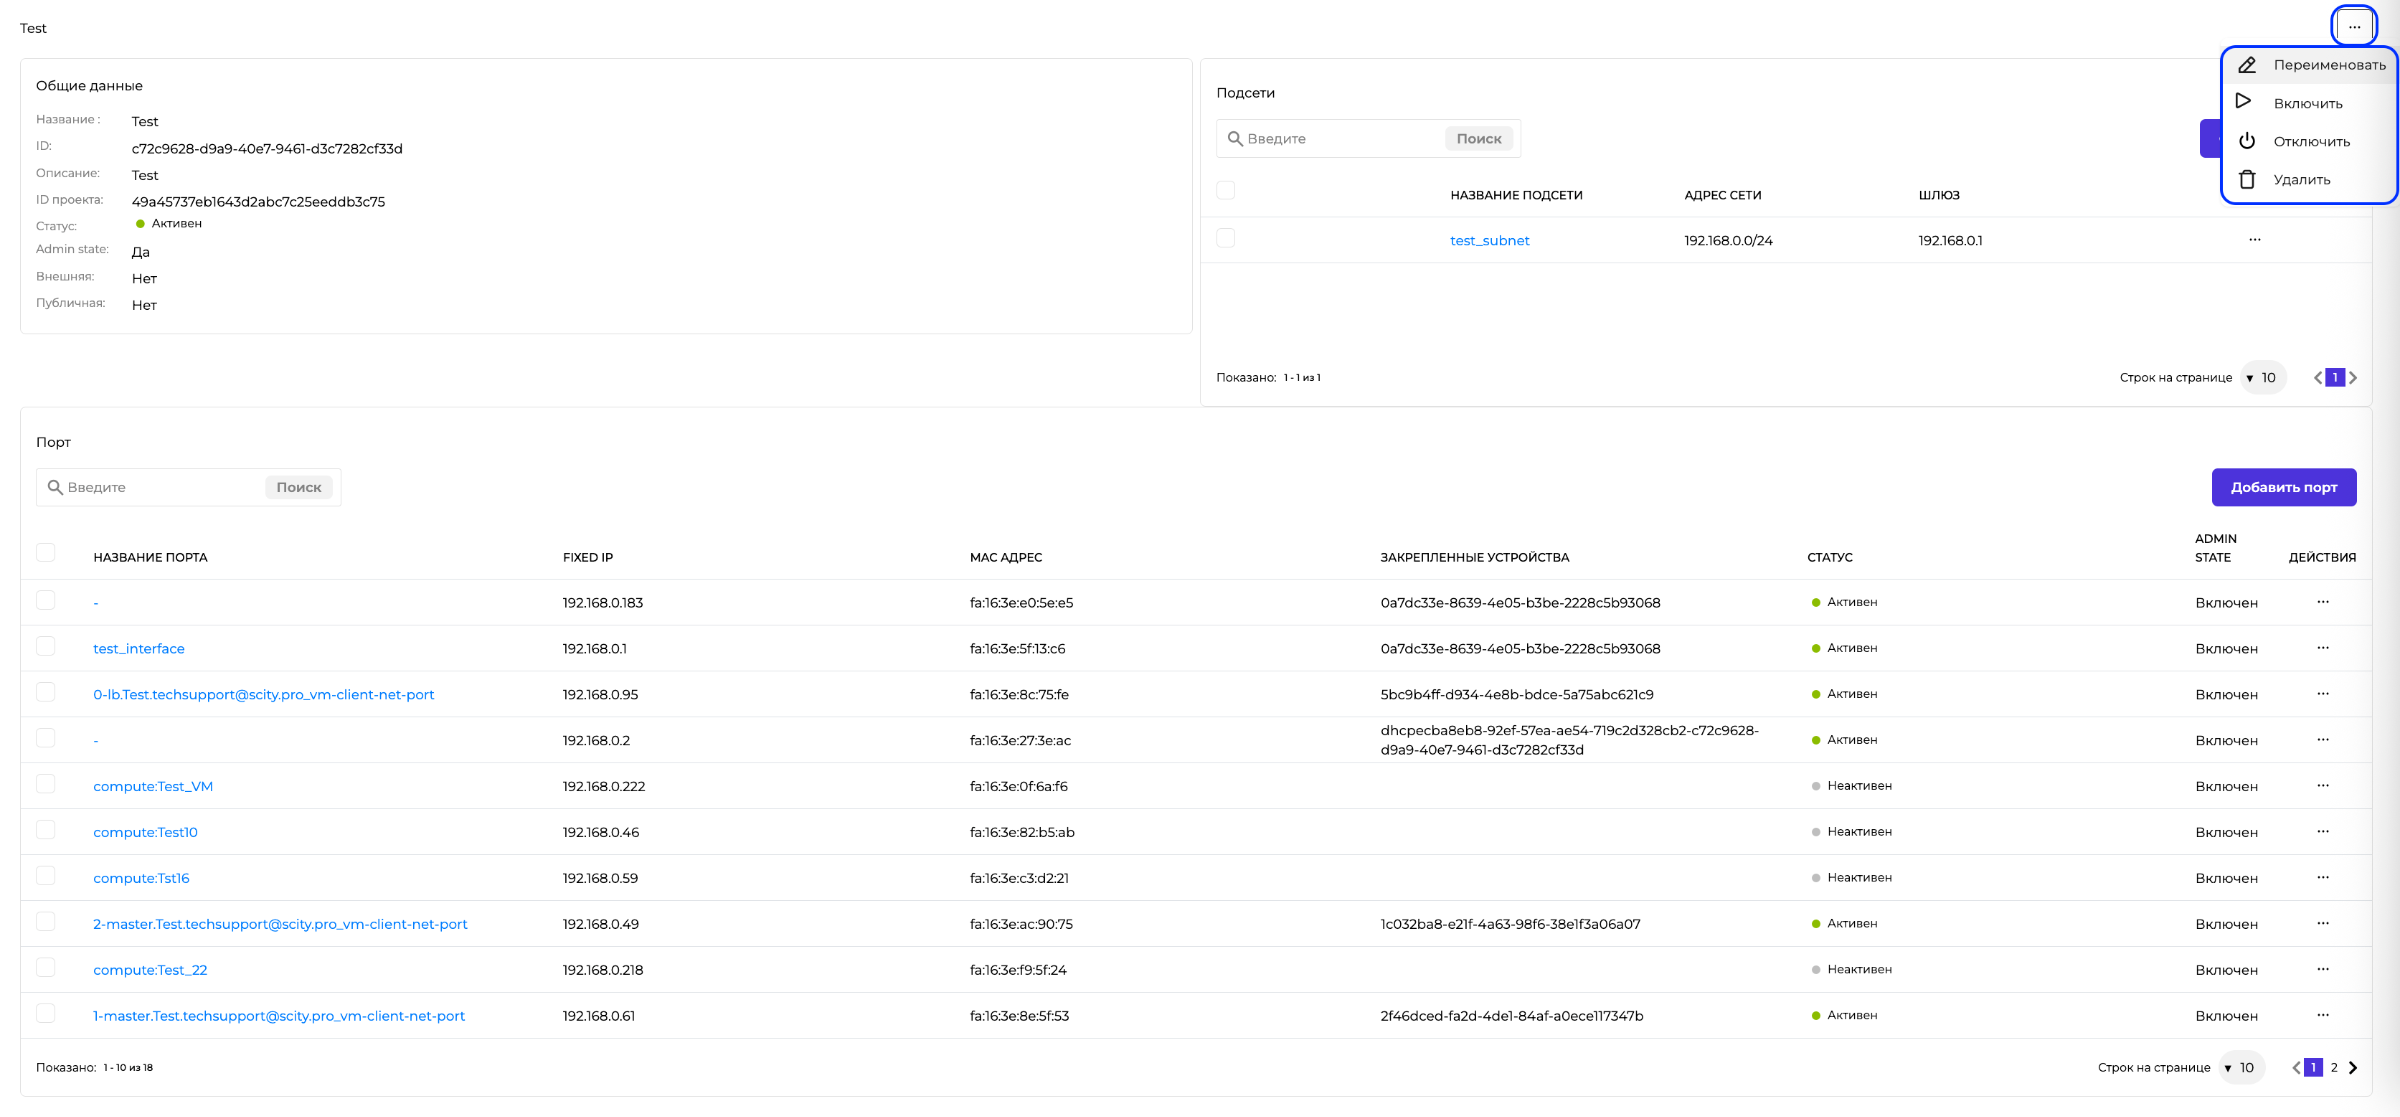Select Отключить from the context menu

2311,142
